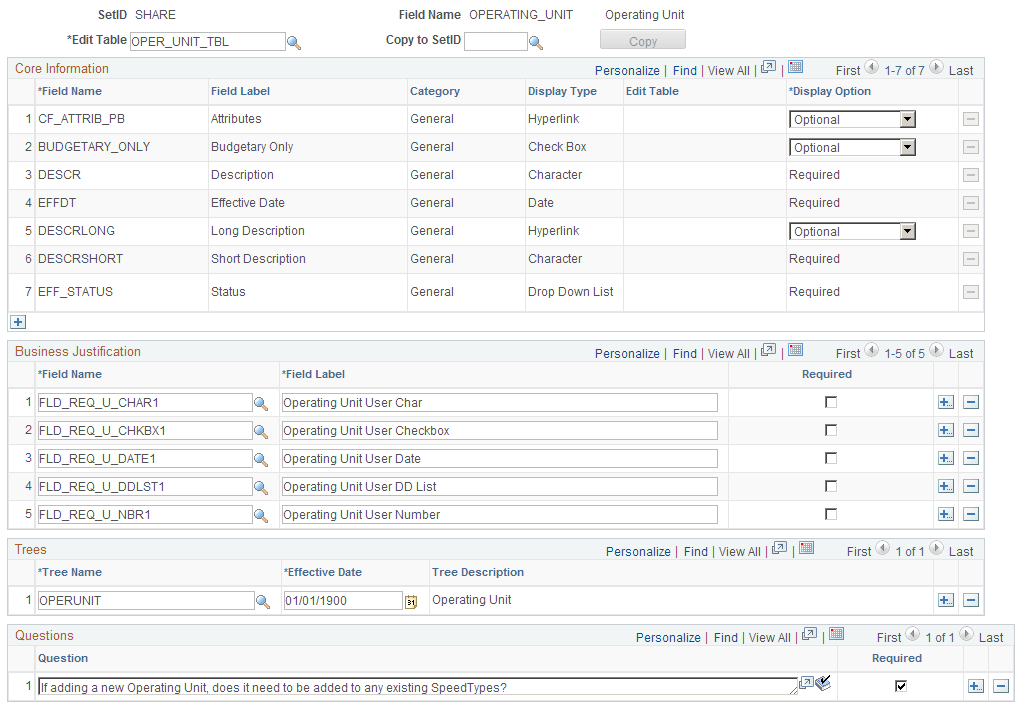1018x709 pixels.
Task: Add row after FLD_REQ_U_CHAR1
Action: coord(946,403)
